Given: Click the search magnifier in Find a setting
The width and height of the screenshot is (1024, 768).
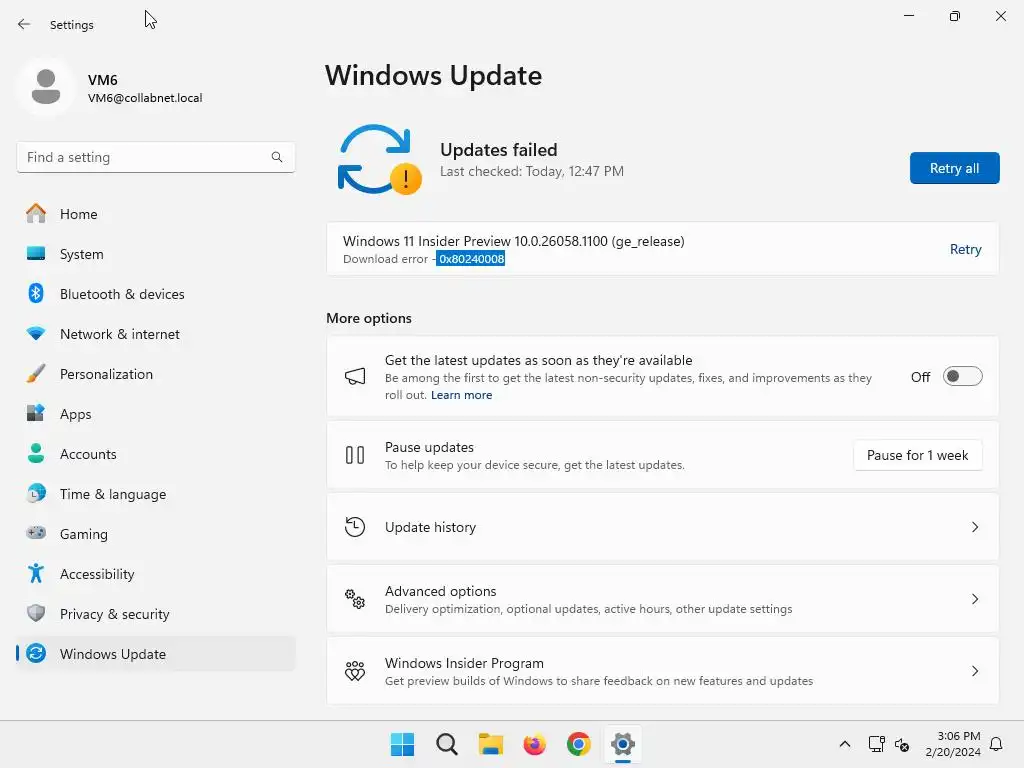Looking at the screenshot, I should click(x=277, y=157).
